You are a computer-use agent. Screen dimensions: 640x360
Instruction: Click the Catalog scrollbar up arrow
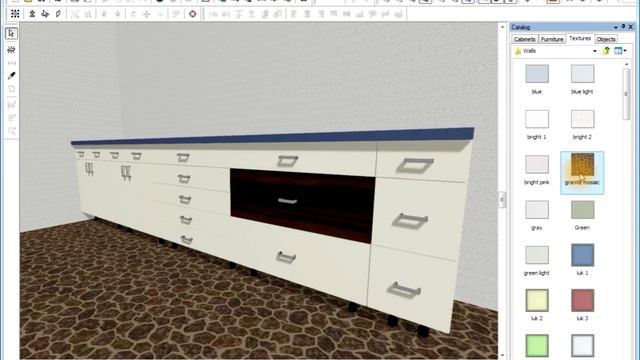(x=626, y=64)
